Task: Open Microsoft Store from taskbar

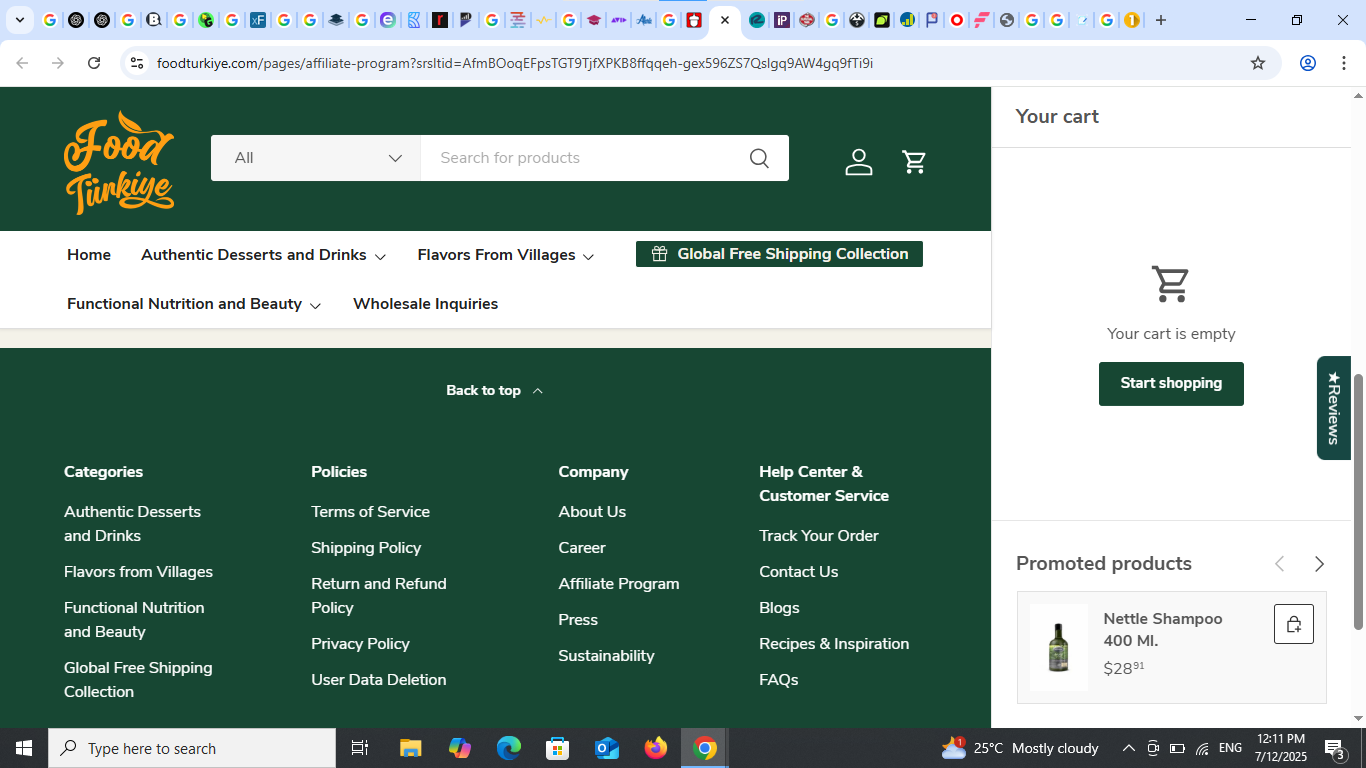Action: (x=558, y=748)
